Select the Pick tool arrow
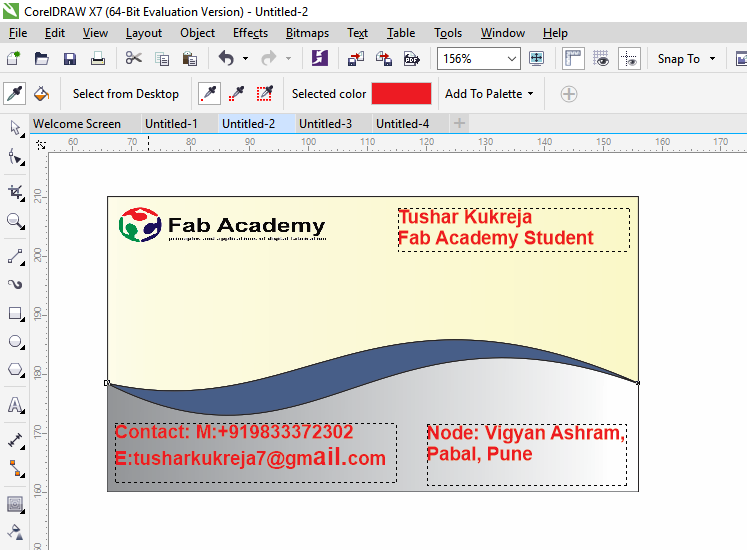This screenshot has width=747, height=550. [x=16, y=128]
